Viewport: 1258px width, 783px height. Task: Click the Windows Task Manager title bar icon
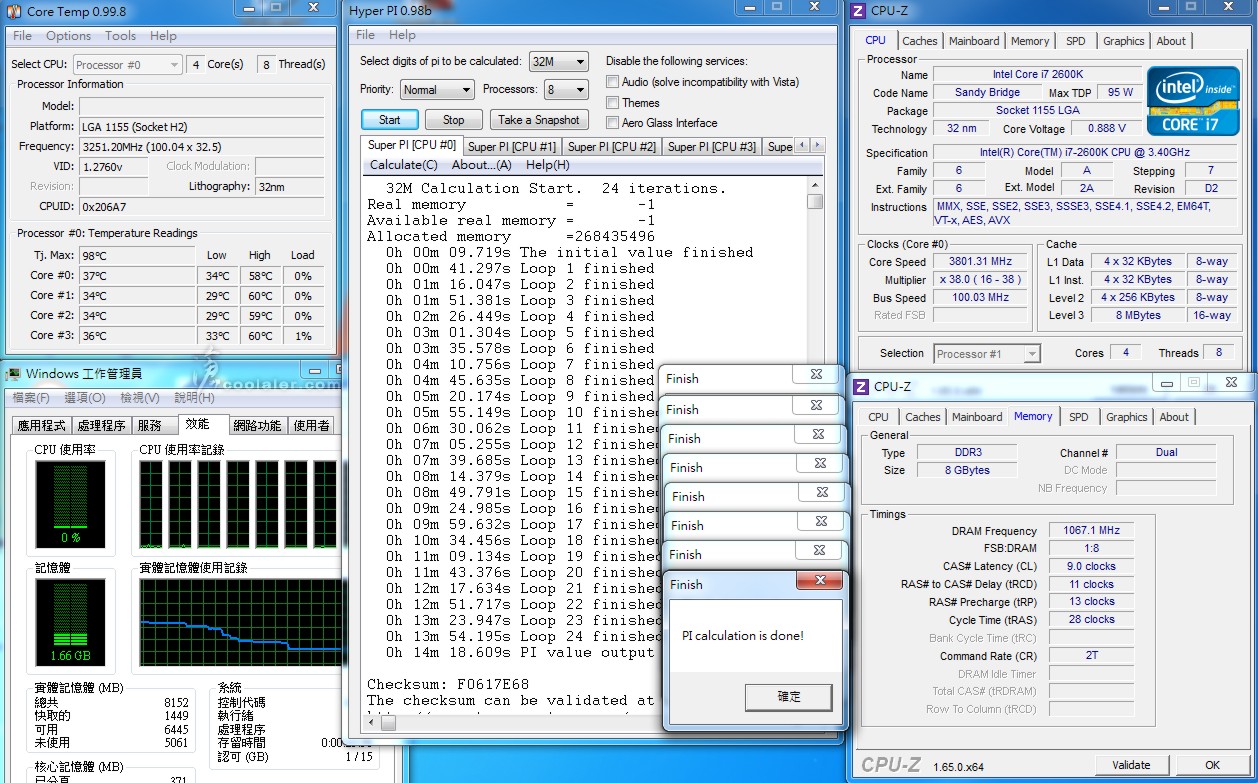click(x=13, y=374)
